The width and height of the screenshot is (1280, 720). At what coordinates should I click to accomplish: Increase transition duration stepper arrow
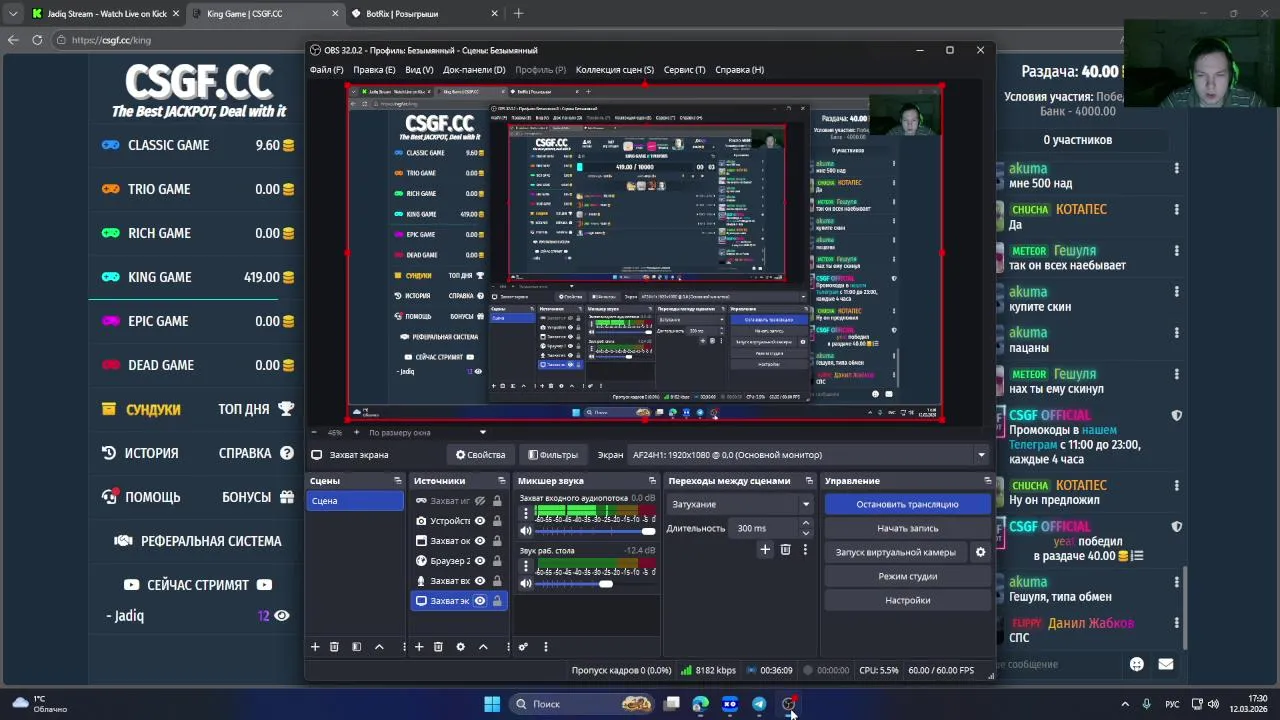click(x=806, y=525)
